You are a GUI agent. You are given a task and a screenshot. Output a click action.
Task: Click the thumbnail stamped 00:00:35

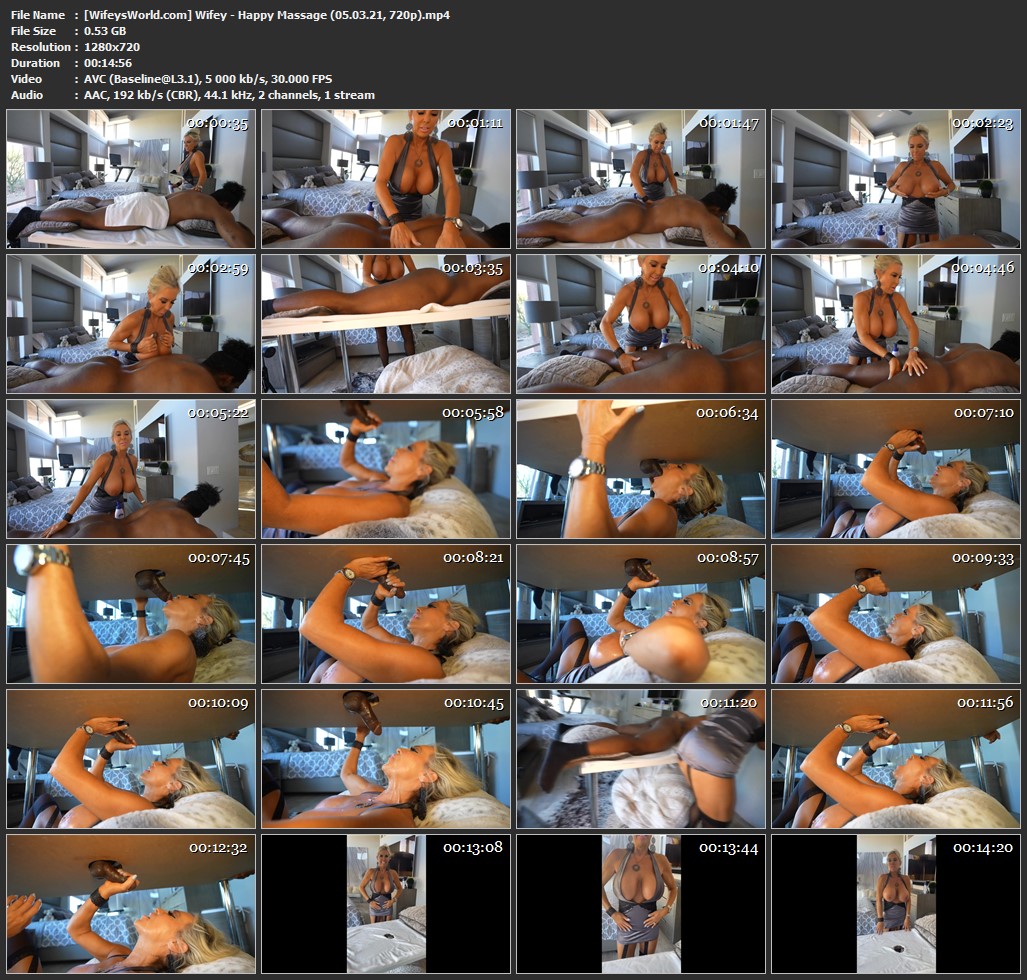click(131, 179)
